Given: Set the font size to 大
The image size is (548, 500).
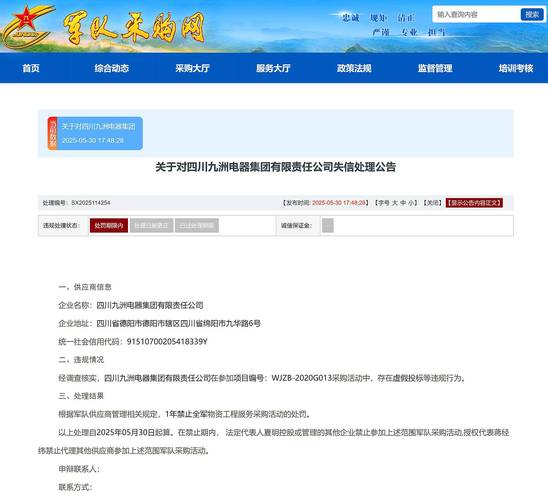Looking at the screenshot, I should point(395,203).
